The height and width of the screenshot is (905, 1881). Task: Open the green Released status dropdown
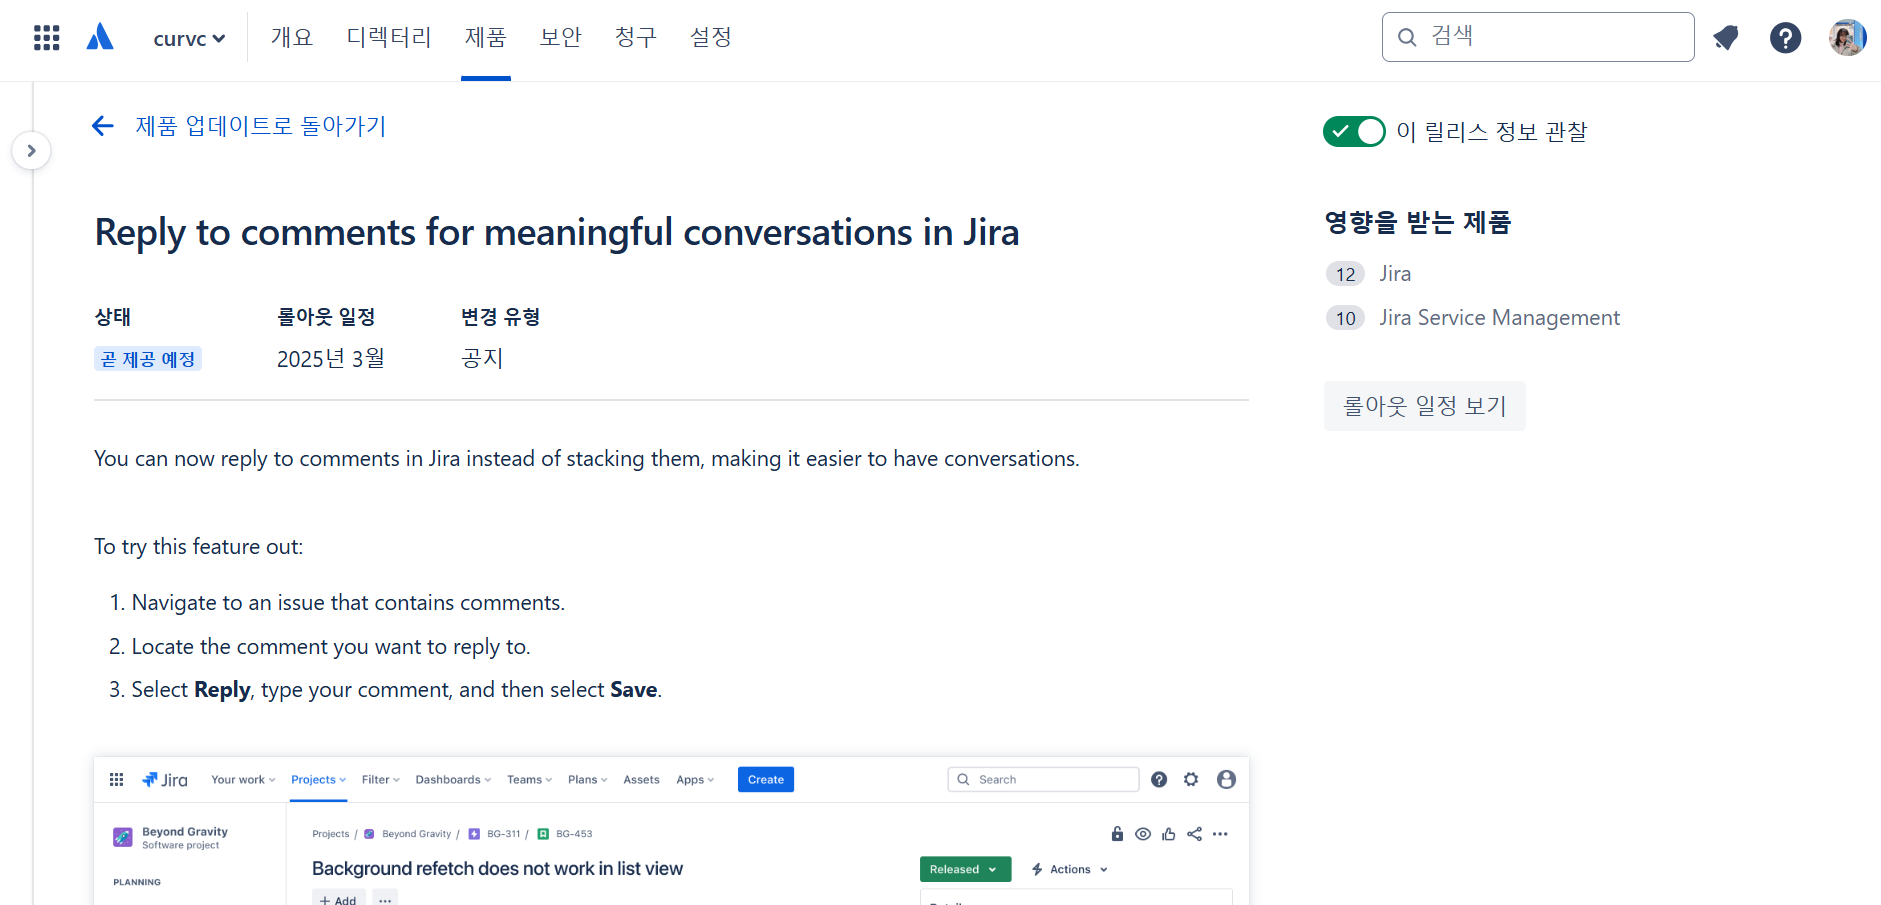pos(965,870)
